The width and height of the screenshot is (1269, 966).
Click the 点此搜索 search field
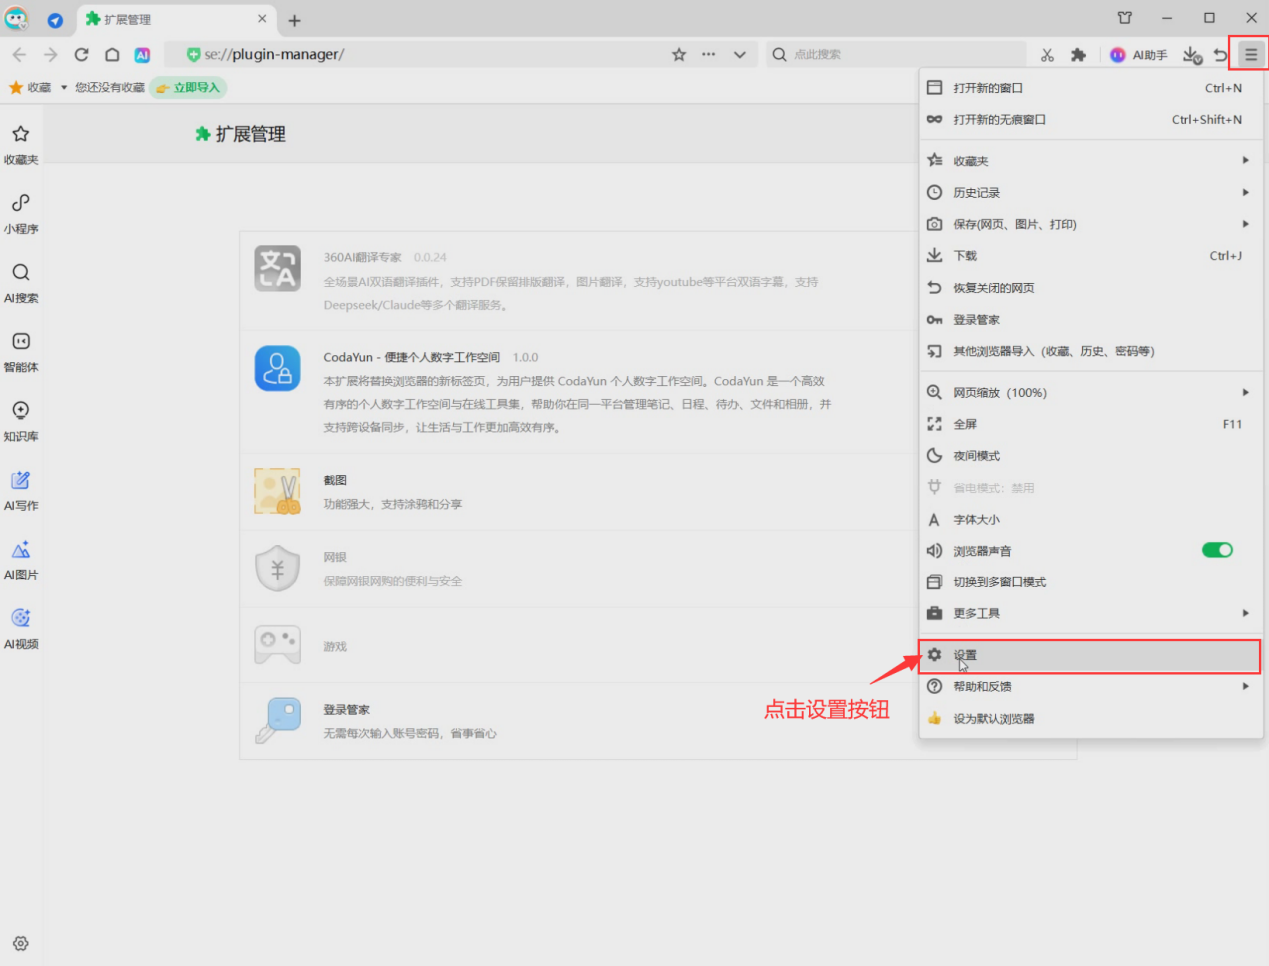pos(900,55)
